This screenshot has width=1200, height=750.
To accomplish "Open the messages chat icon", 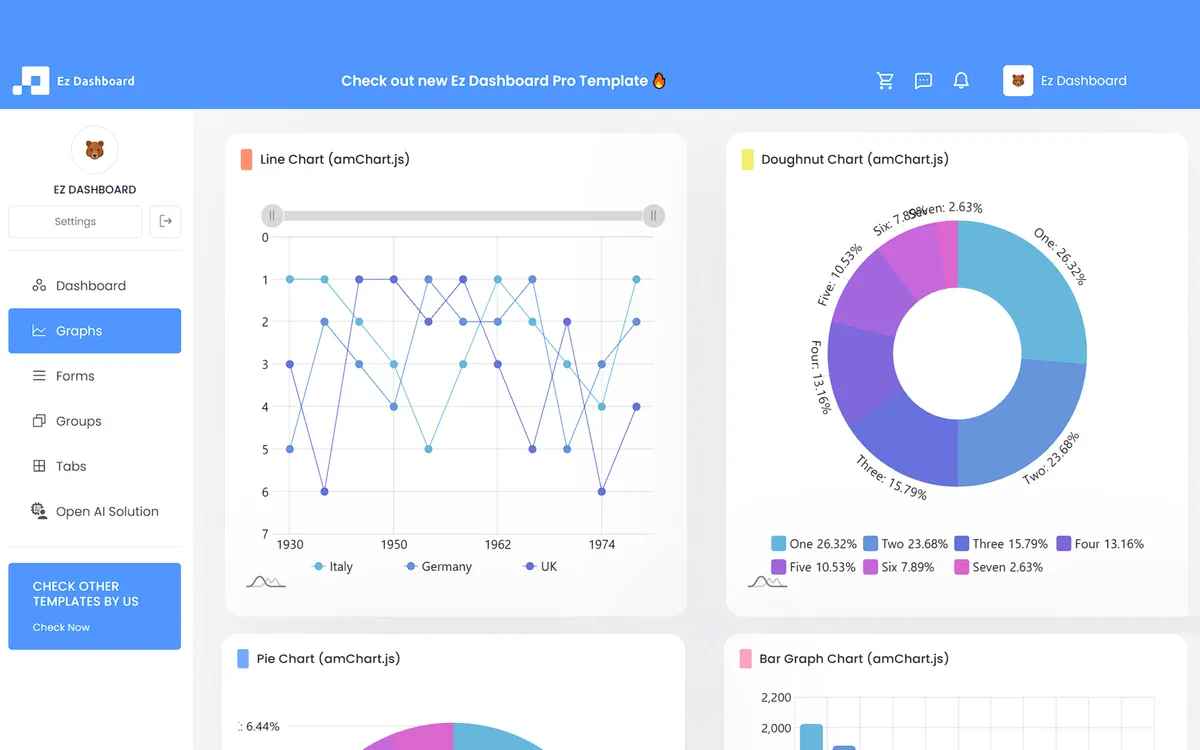I will click(923, 81).
